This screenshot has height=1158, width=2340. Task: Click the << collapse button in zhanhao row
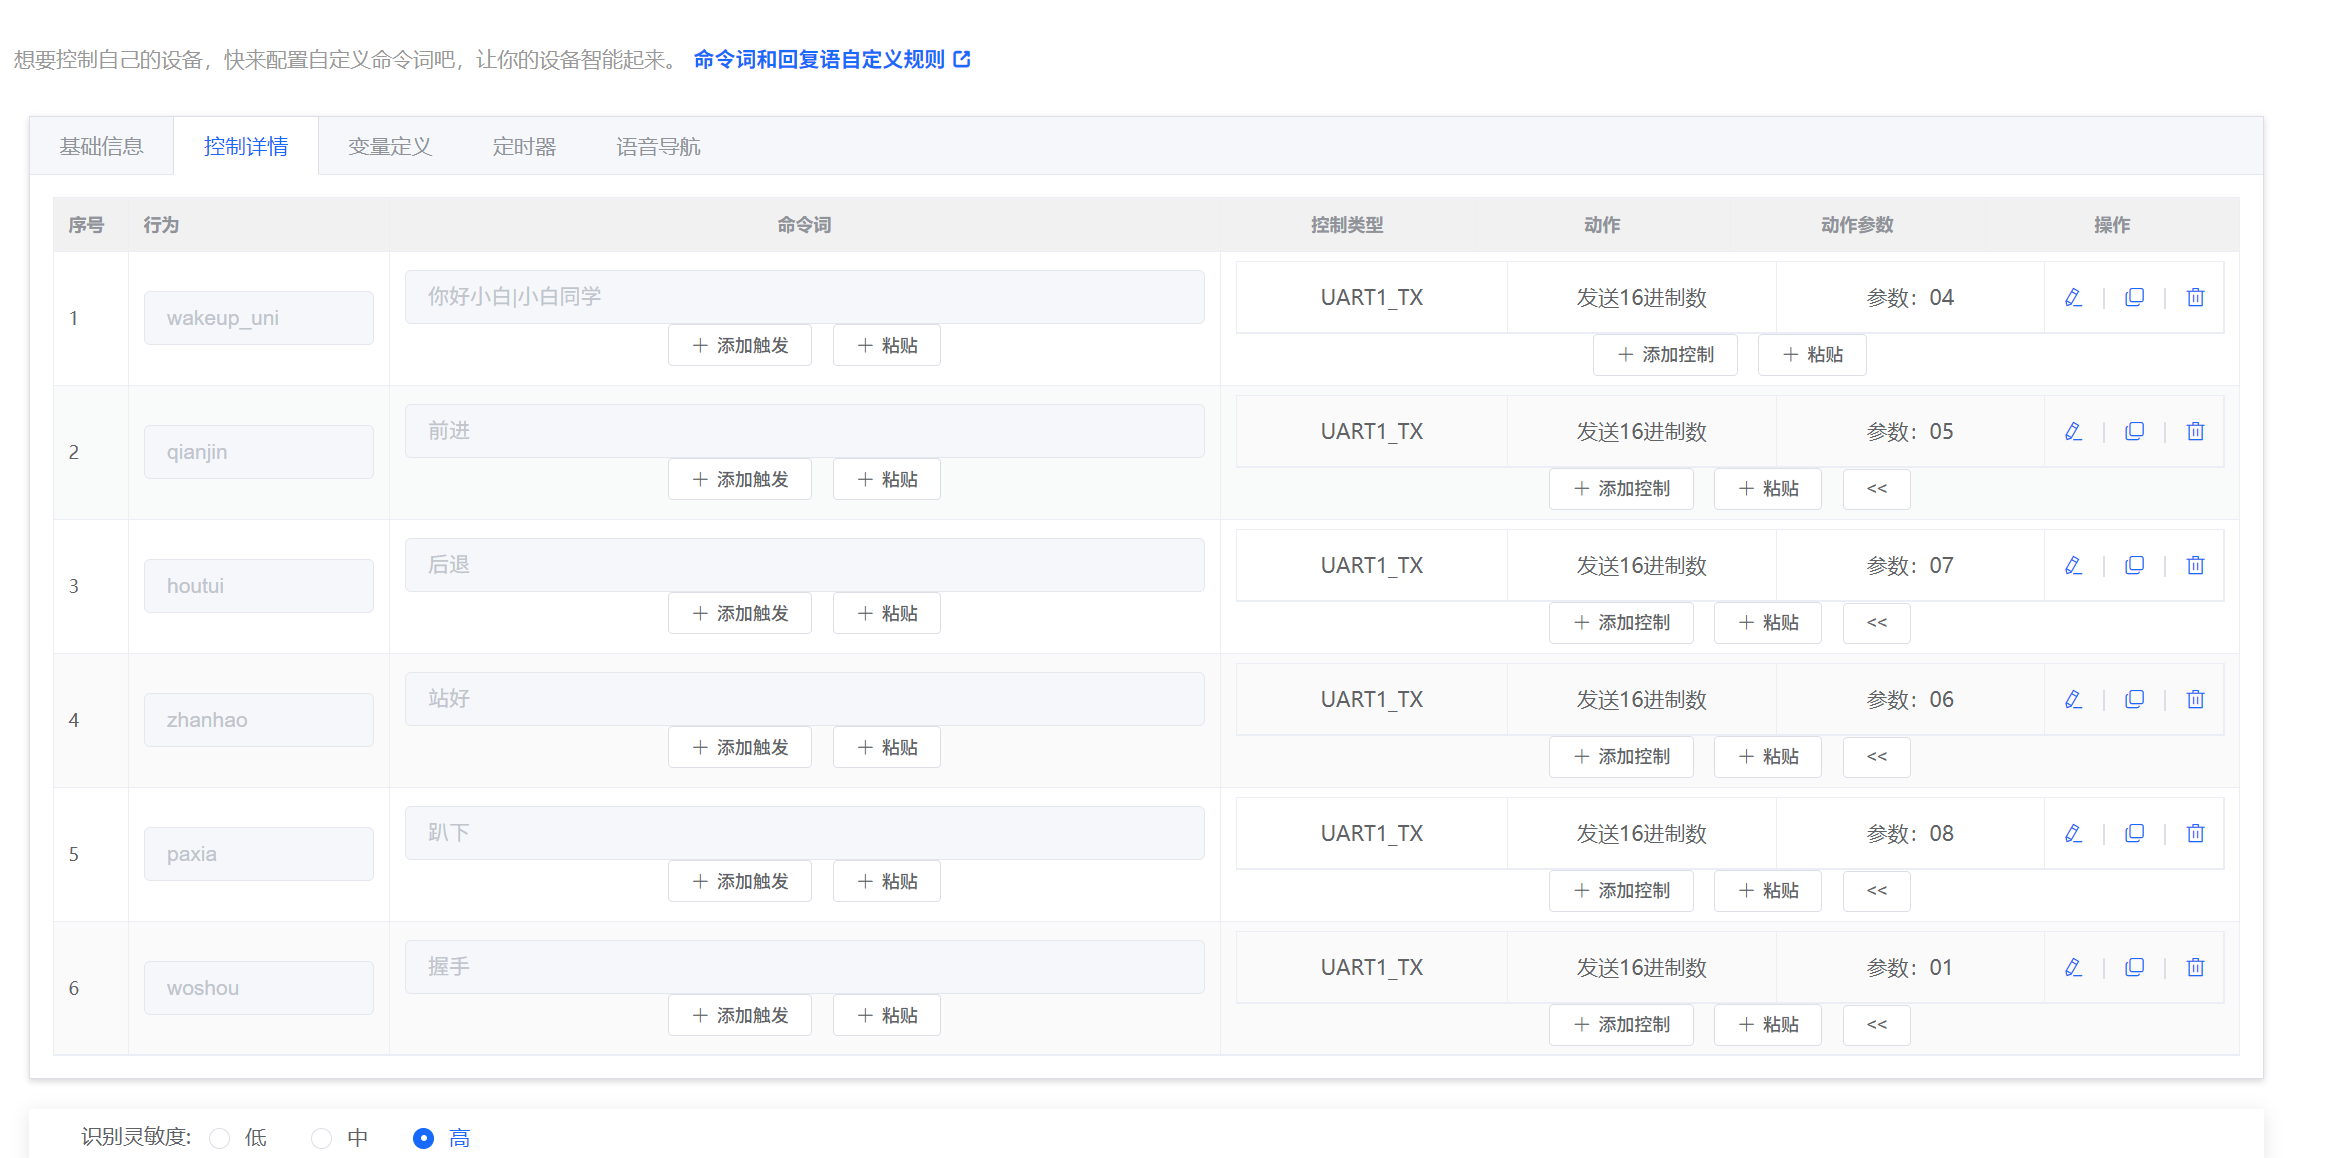point(1876,756)
